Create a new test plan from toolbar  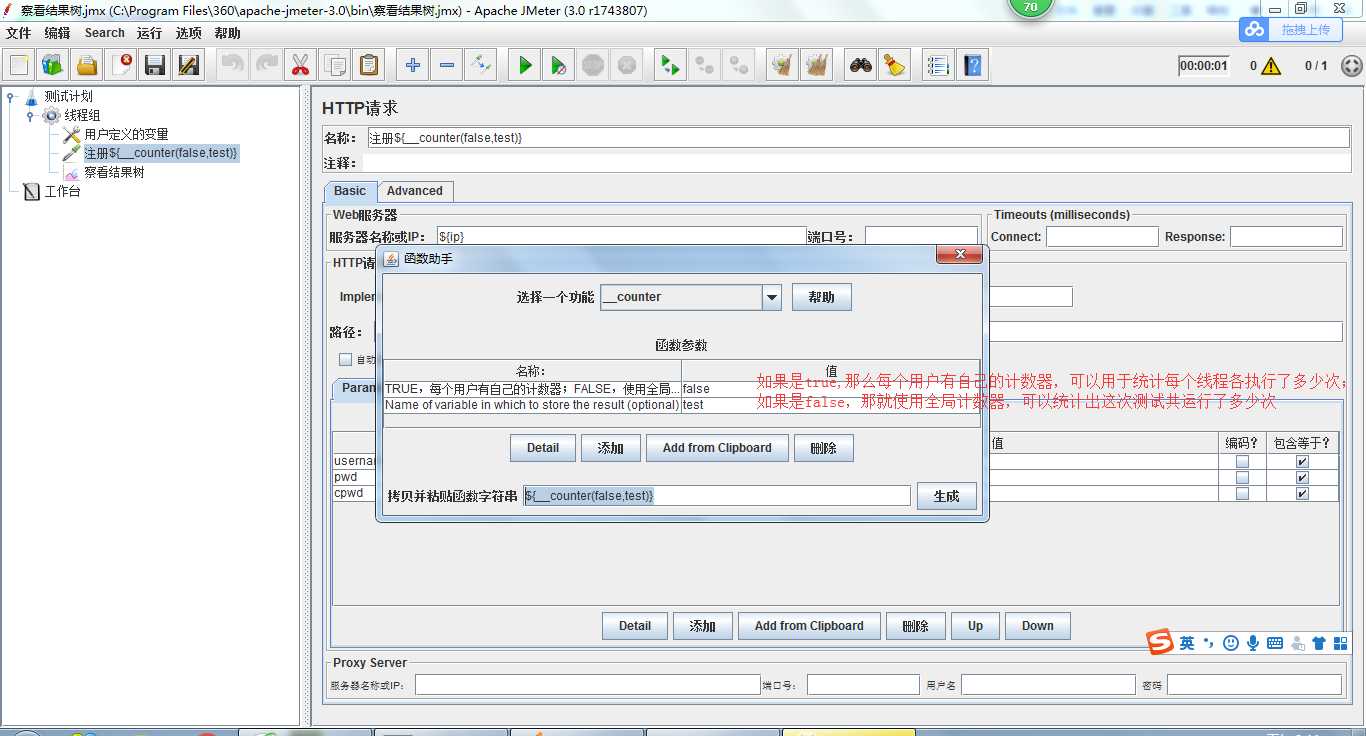[x=19, y=66]
